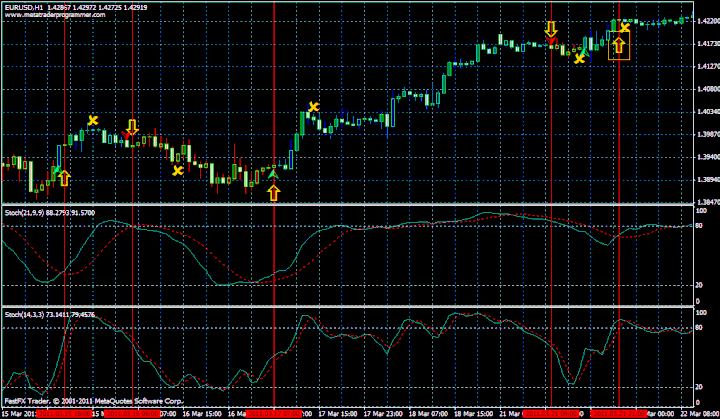Click the 1.4220 price scale label
Image resolution: width=720 pixels, height=419 pixels.
pos(708,21)
